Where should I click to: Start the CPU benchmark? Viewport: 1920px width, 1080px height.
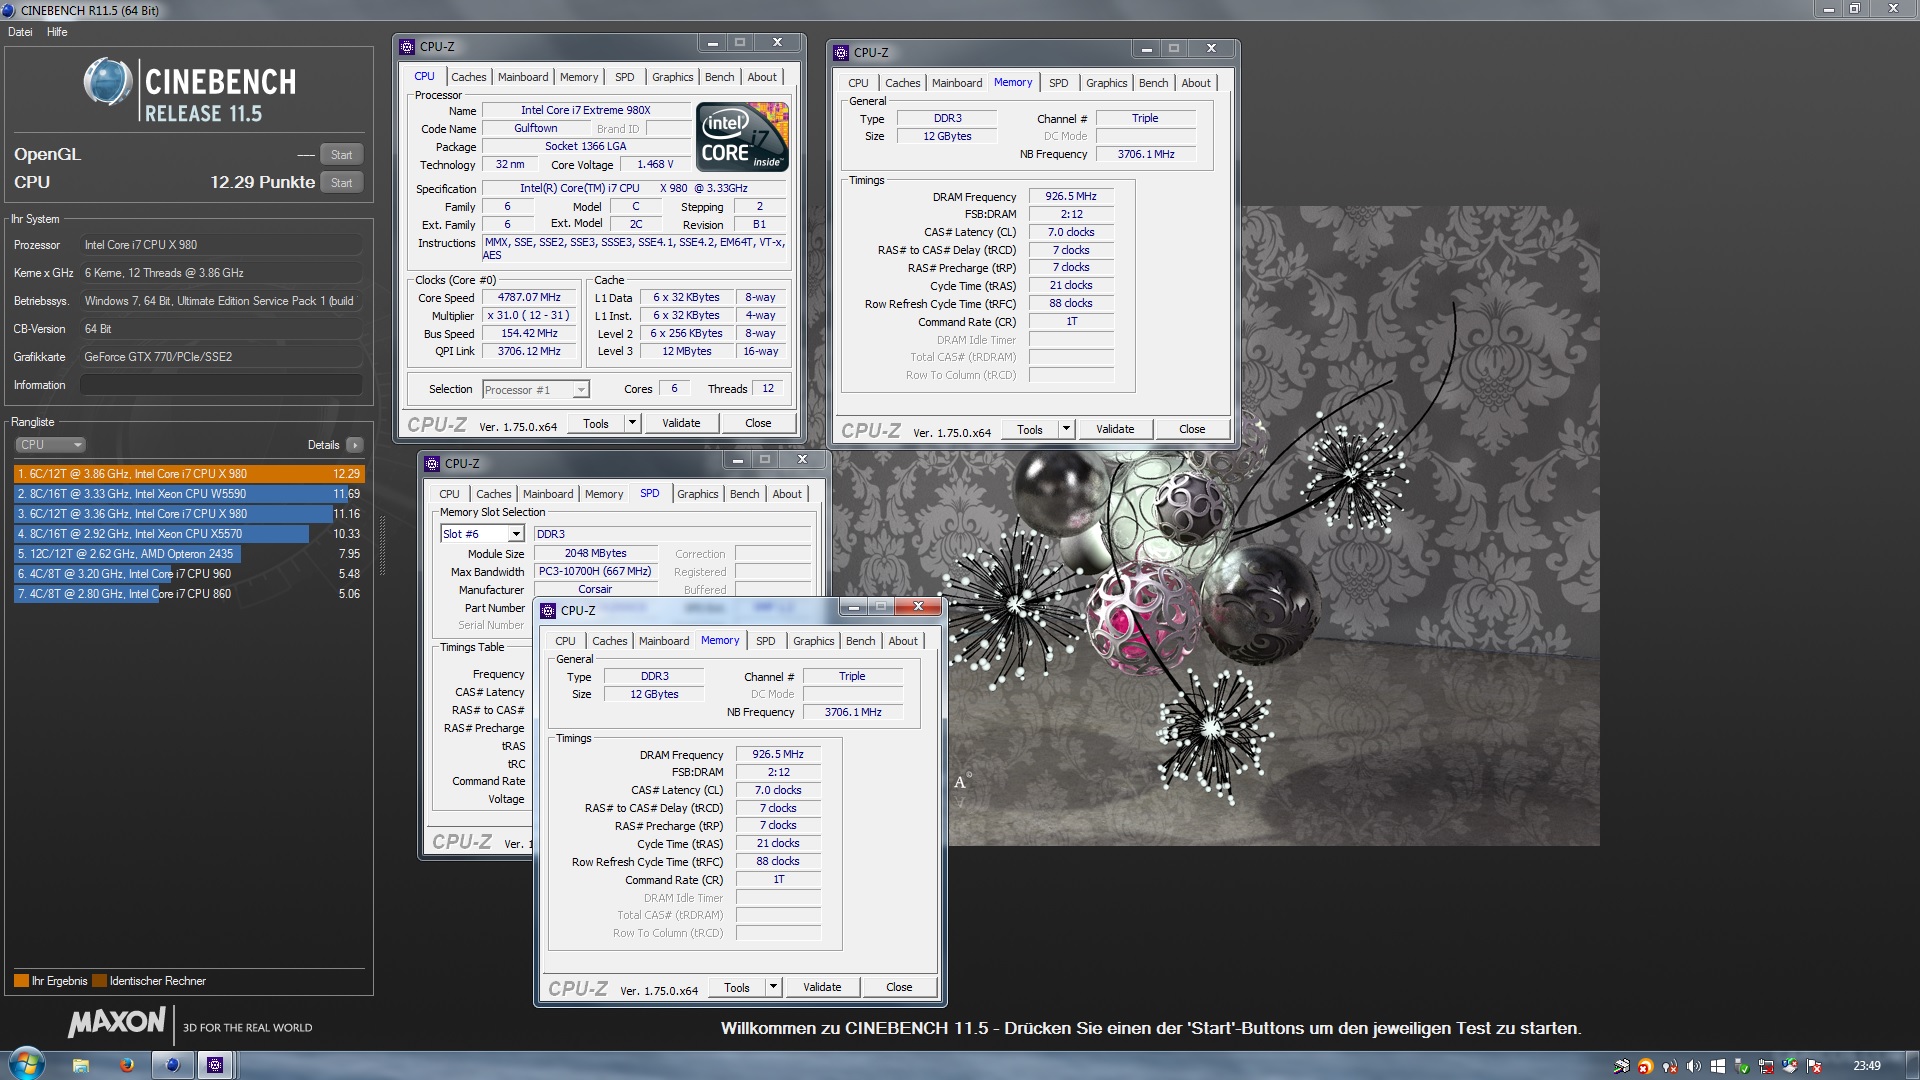[x=341, y=183]
